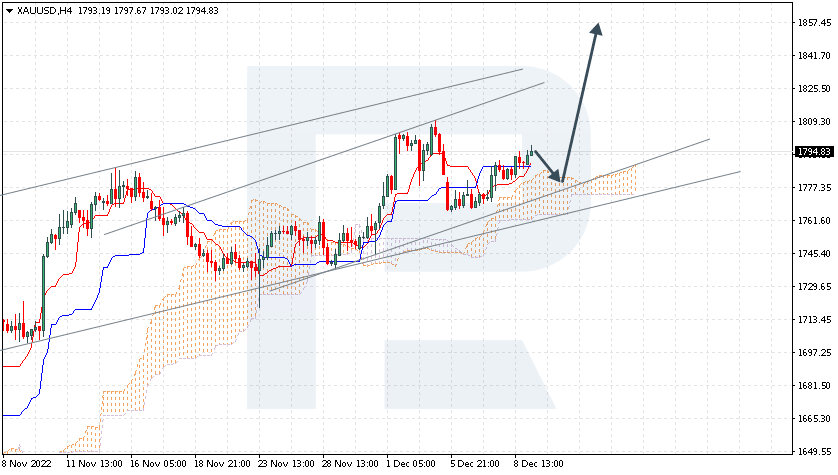The image size is (838, 475).
Task: Select the current price tag 1794.83
Action: point(814,152)
